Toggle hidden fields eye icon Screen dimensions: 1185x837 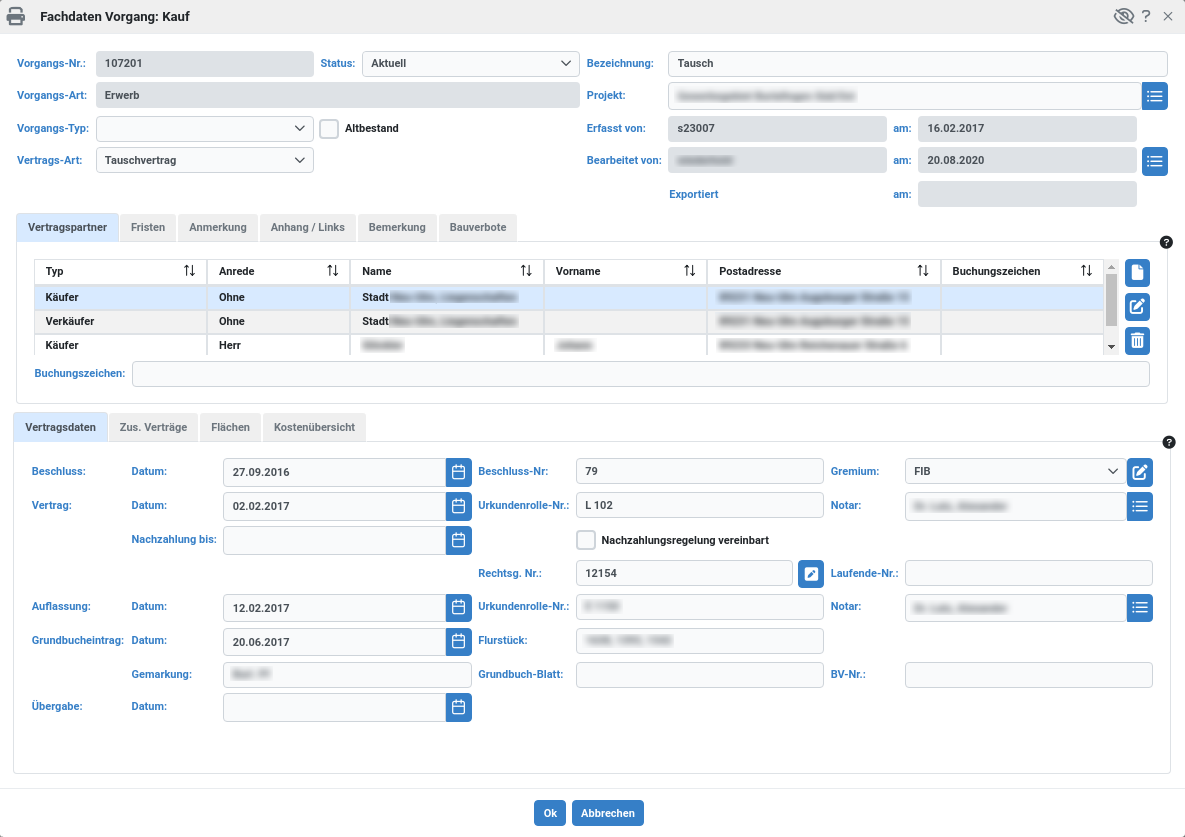tap(1124, 17)
